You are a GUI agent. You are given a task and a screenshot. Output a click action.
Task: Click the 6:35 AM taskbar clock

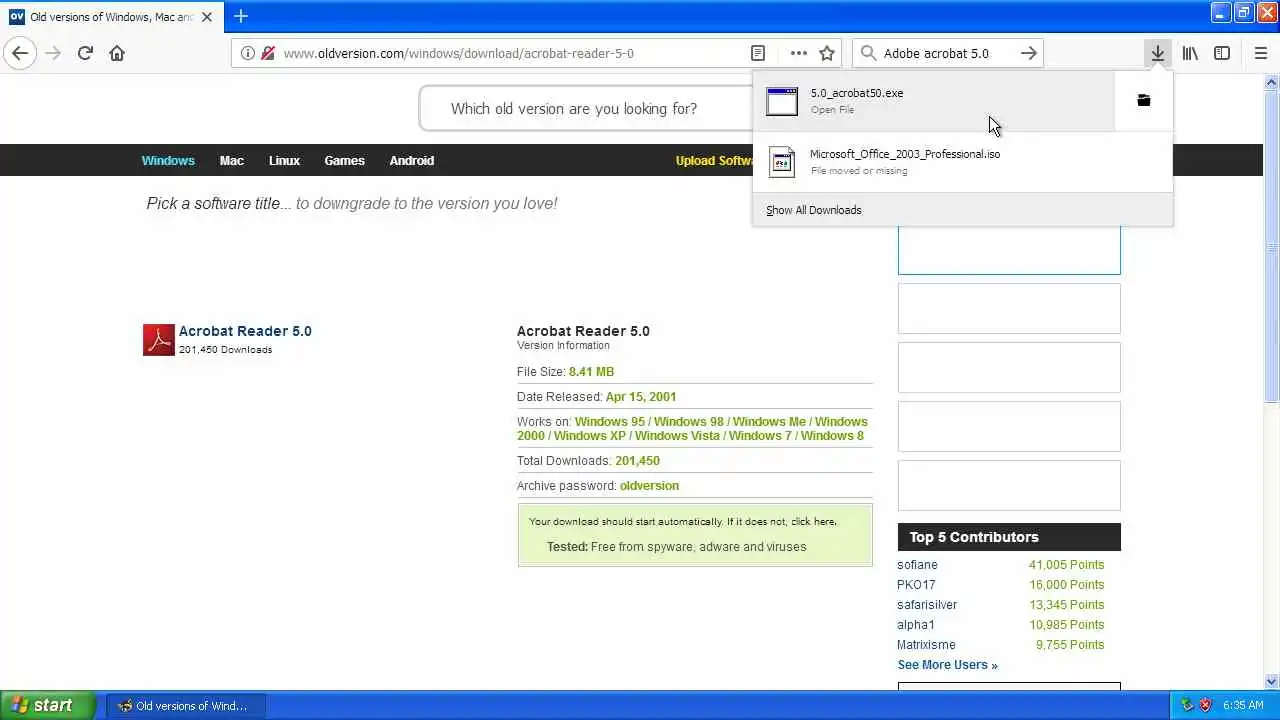[1243, 705]
